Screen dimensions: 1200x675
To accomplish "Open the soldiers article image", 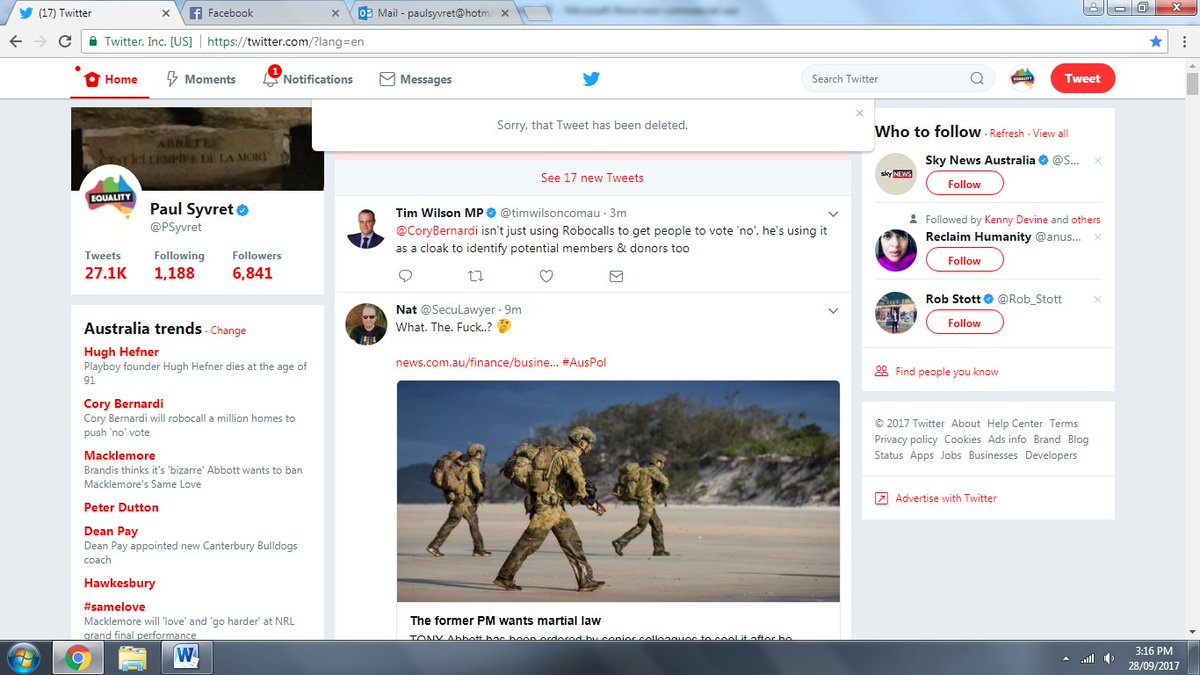I will pyautogui.click(x=618, y=491).
